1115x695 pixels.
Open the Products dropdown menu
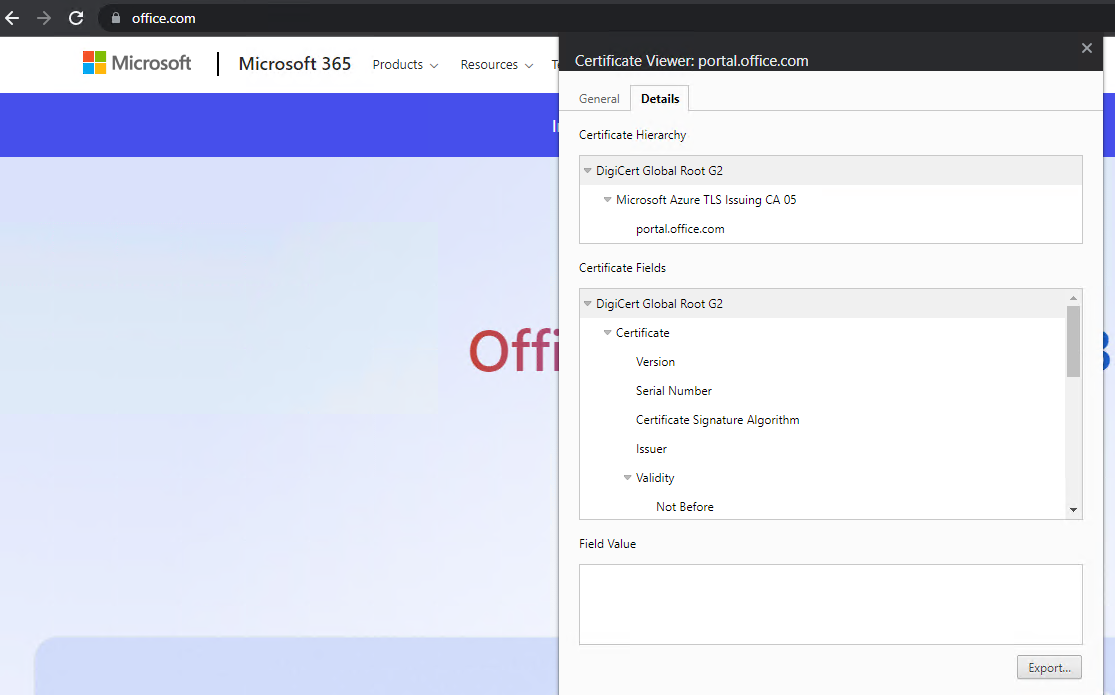point(405,65)
